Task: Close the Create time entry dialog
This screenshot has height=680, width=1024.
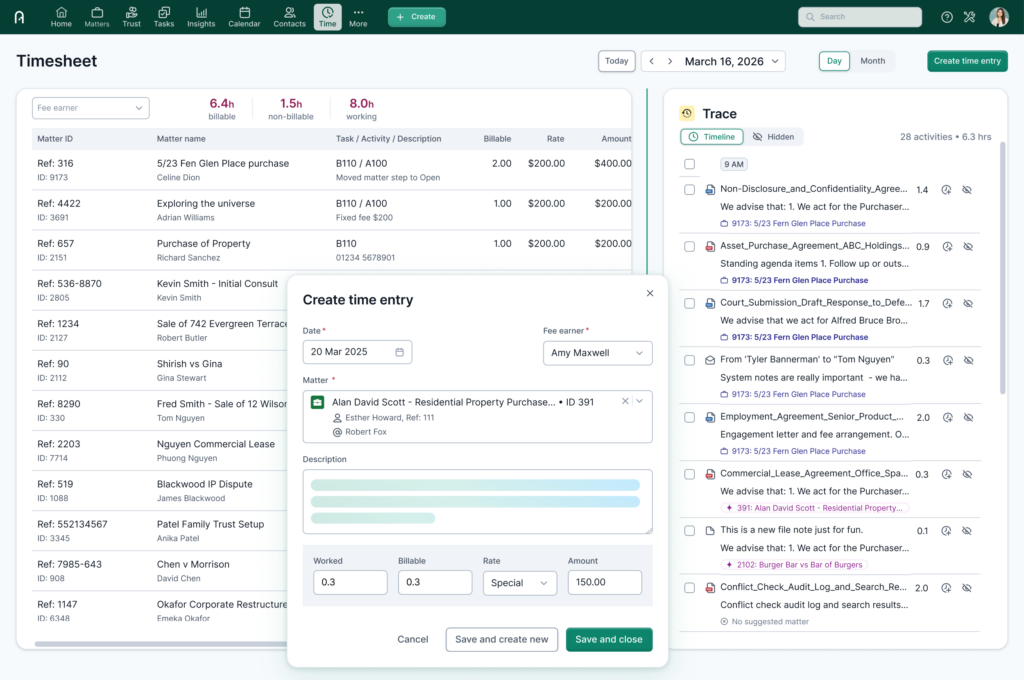Action: [x=650, y=293]
